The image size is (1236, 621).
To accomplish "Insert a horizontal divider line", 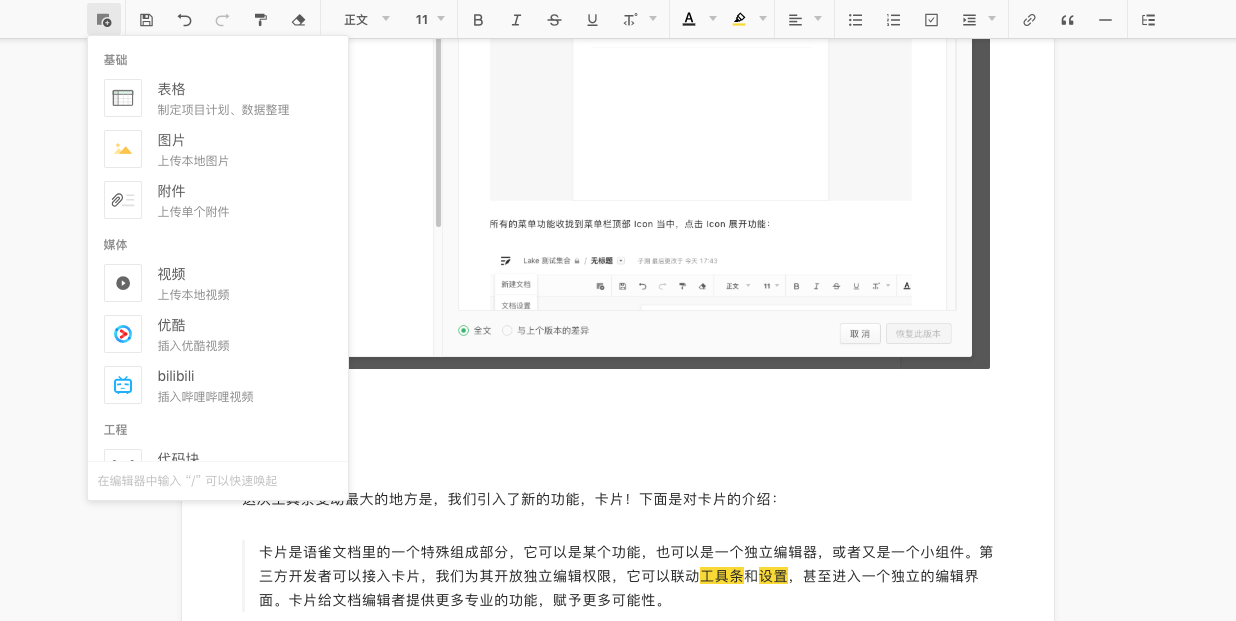I will pyautogui.click(x=1105, y=19).
